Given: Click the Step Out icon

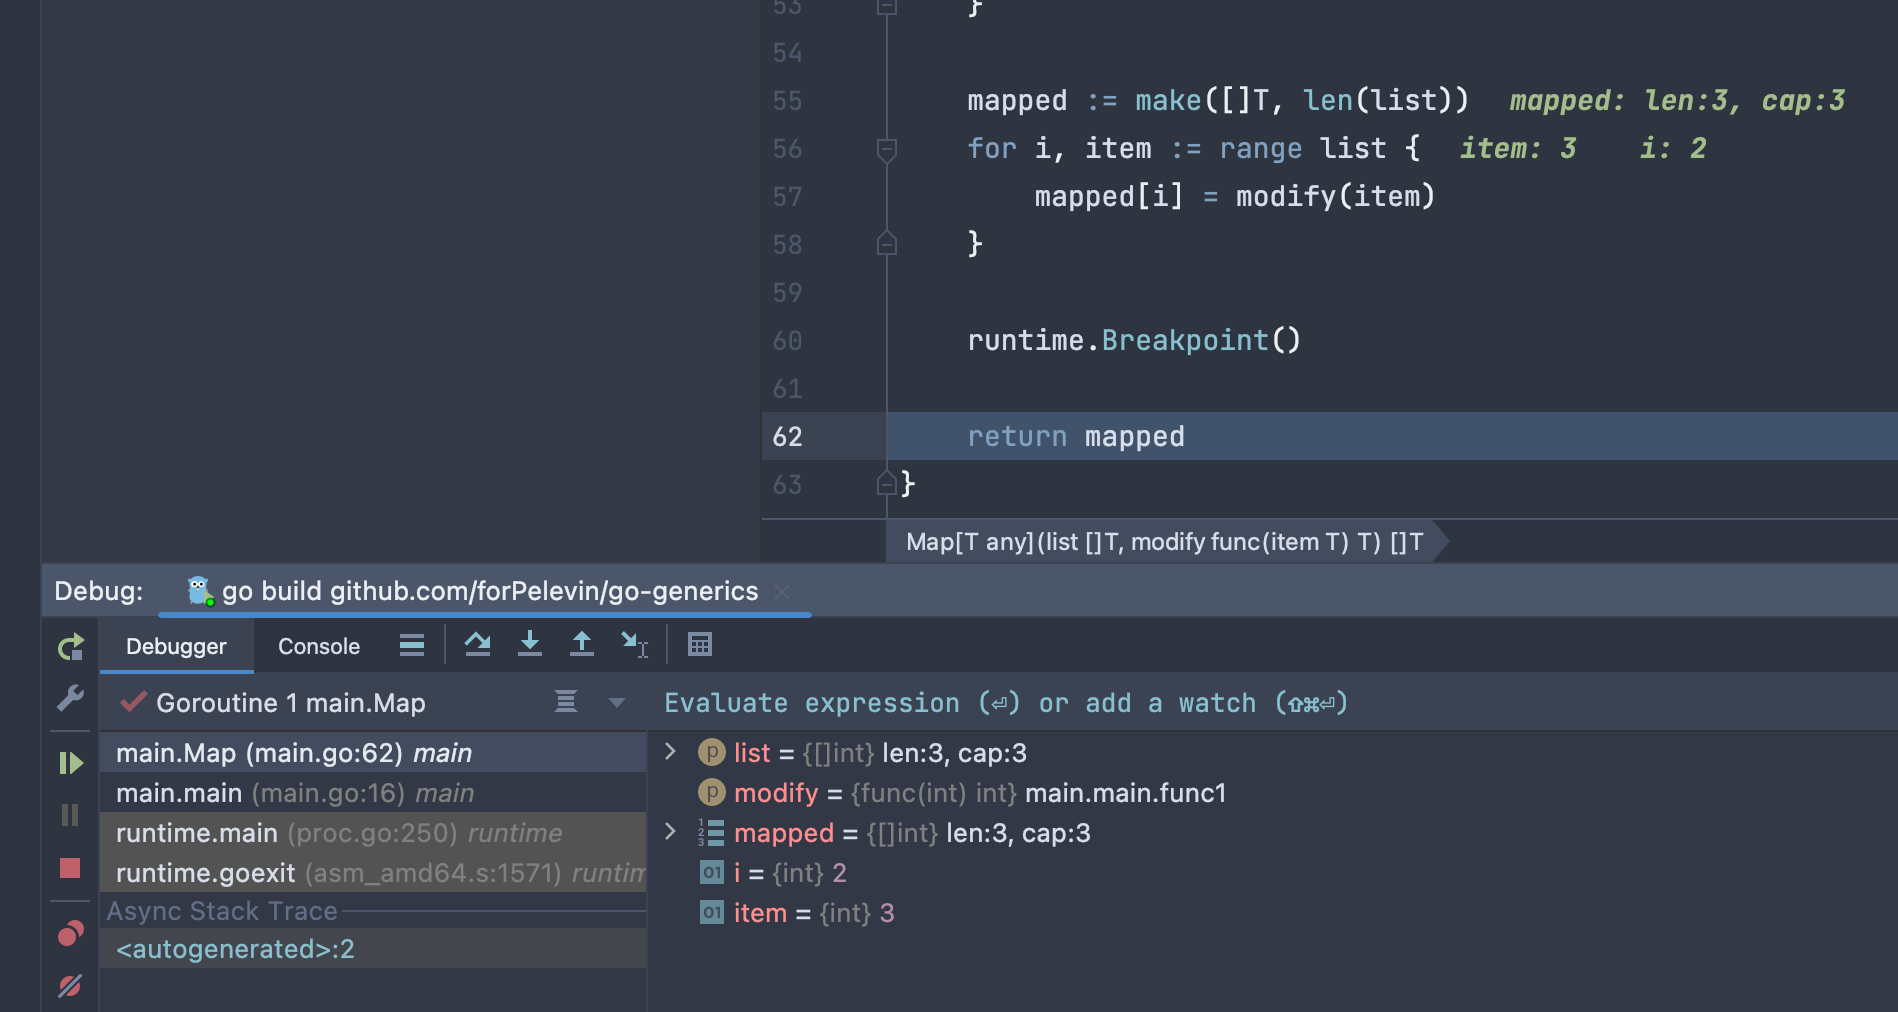Looking at the screenshot, I should pyautogui.click(x=581, y=645).
